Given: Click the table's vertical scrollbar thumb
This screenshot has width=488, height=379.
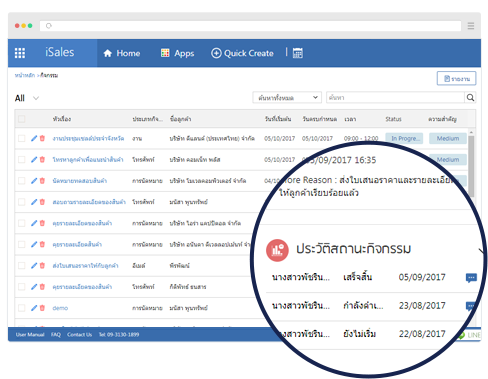Looking at the screenshot, I should 471,167.
